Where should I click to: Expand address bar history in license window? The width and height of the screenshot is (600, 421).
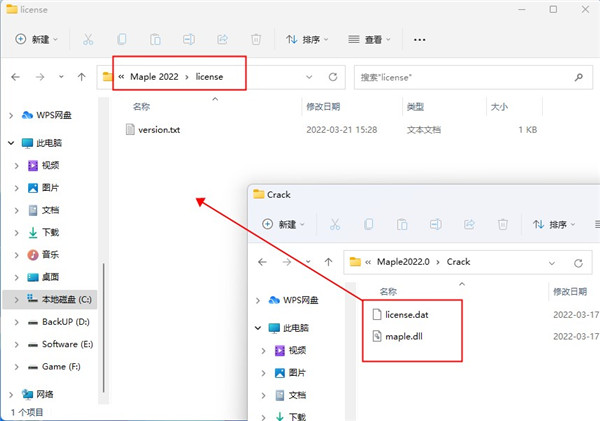pyautogui.click(x=309, y=77)
